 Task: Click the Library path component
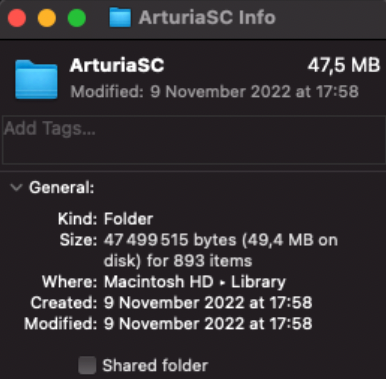tap(258, 282)
